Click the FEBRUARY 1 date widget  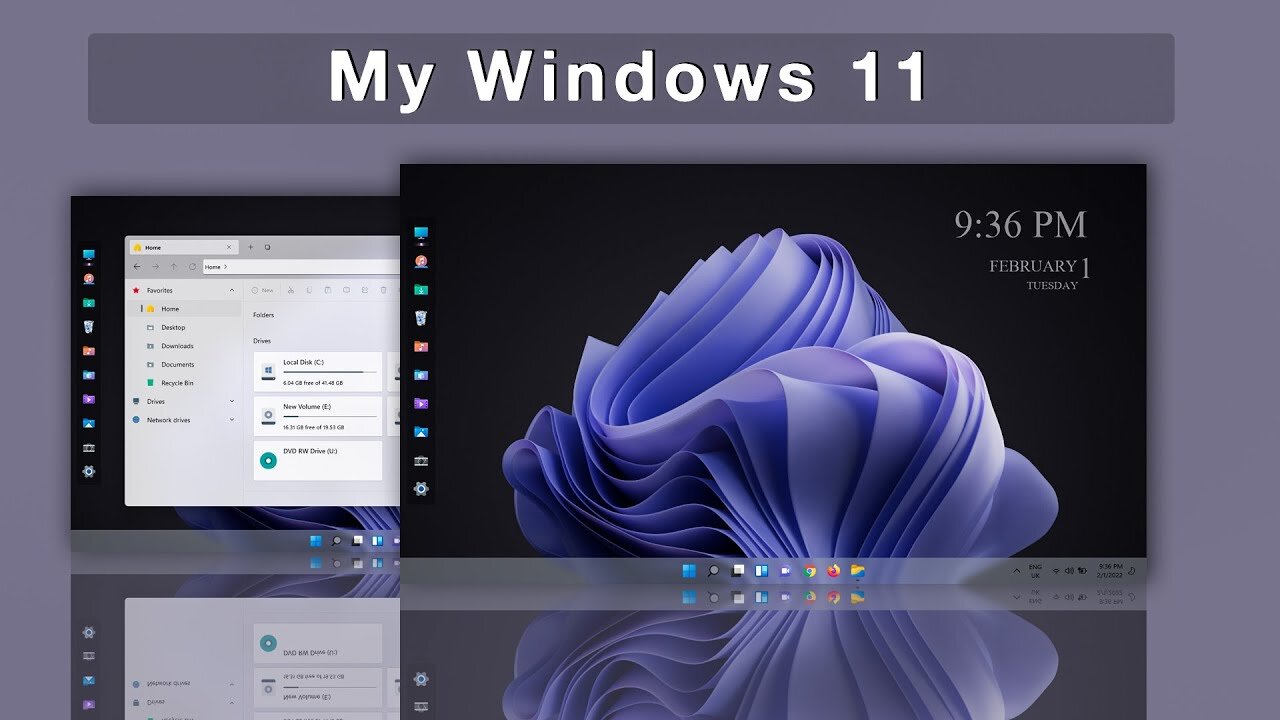(x=1040, y=266)
